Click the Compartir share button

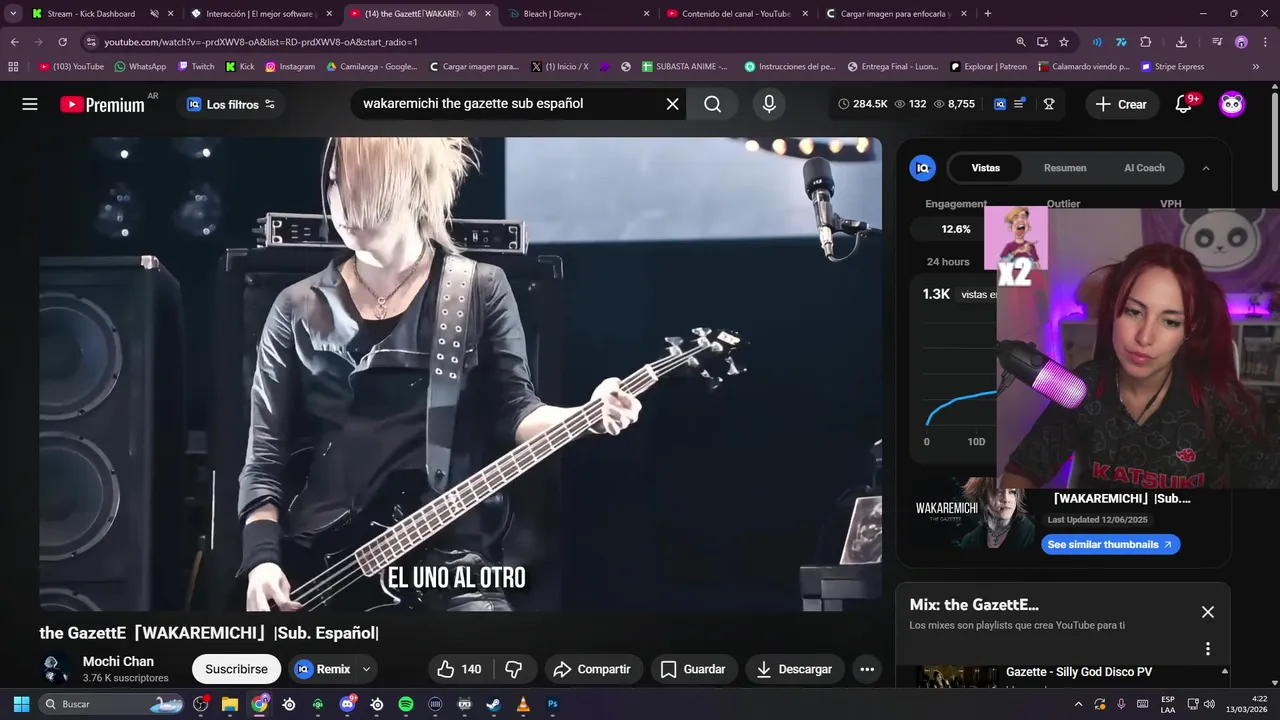click(x=592, y=669)
